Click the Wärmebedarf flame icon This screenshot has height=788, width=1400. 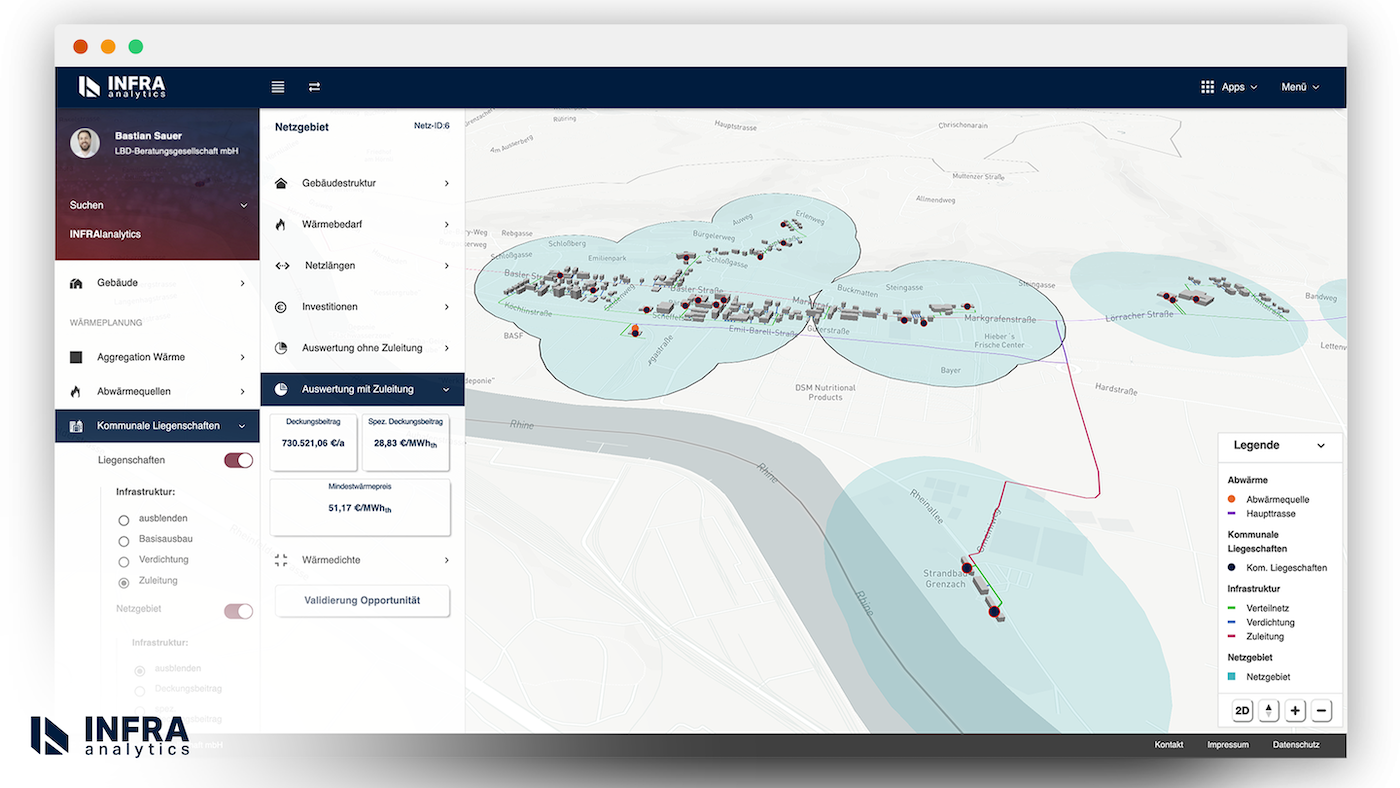click(x=281, y=225)
